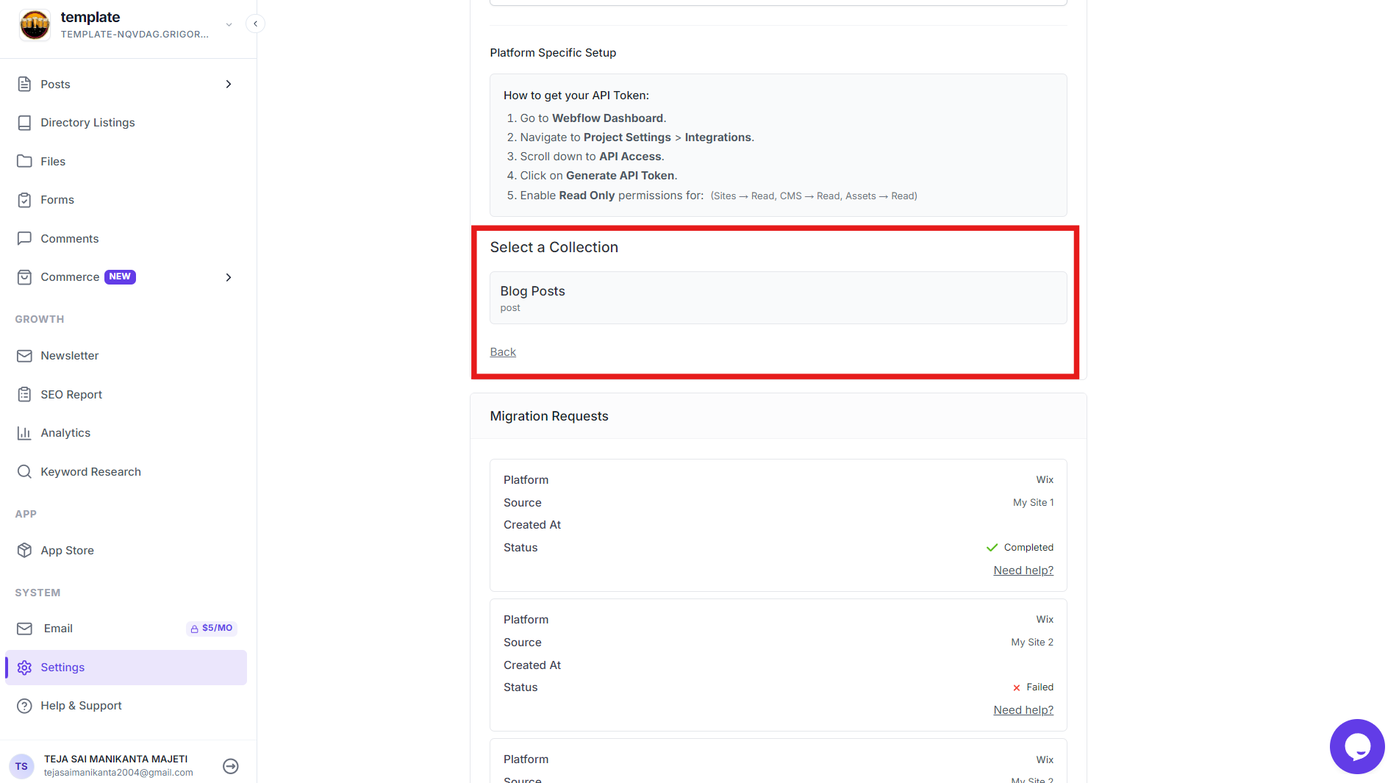Expand the Posts submenu chevron

tap(229, 84)
